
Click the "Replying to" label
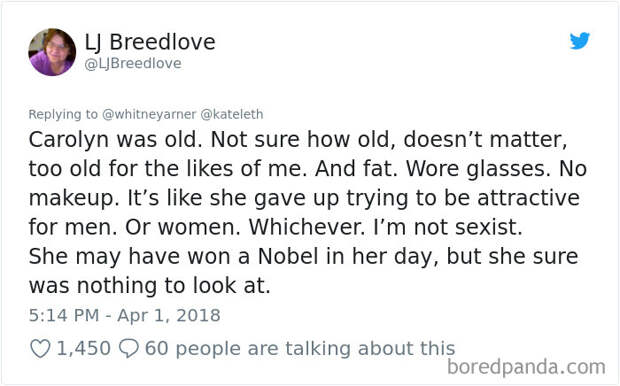coord(63,115)
